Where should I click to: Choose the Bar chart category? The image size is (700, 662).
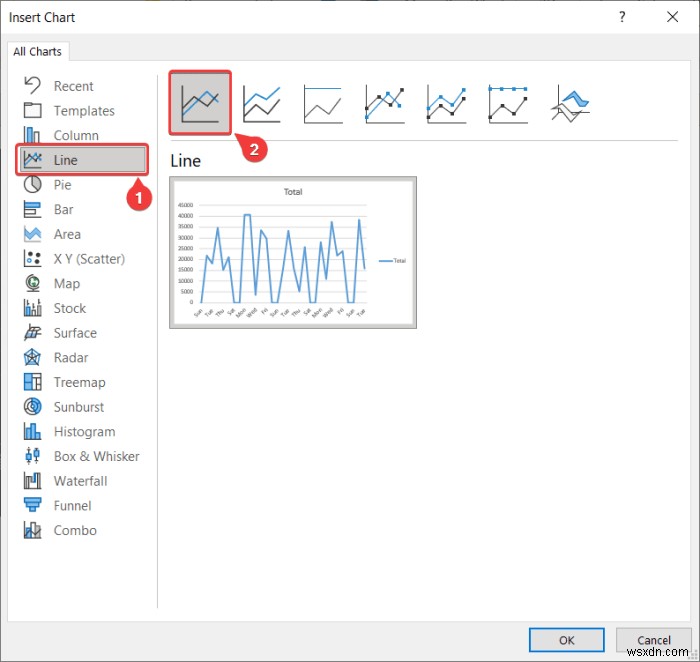pyautogui.click(x=63, y=209)
